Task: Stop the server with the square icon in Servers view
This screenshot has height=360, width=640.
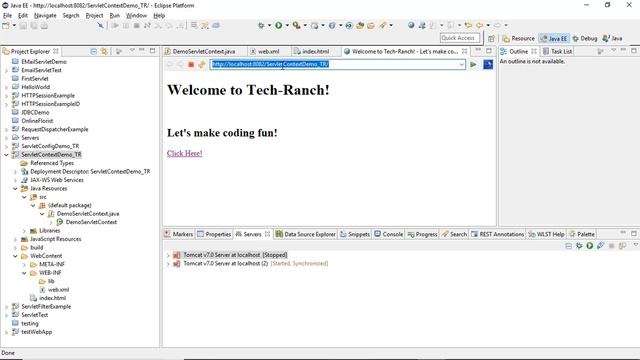Action: point(611,246)
